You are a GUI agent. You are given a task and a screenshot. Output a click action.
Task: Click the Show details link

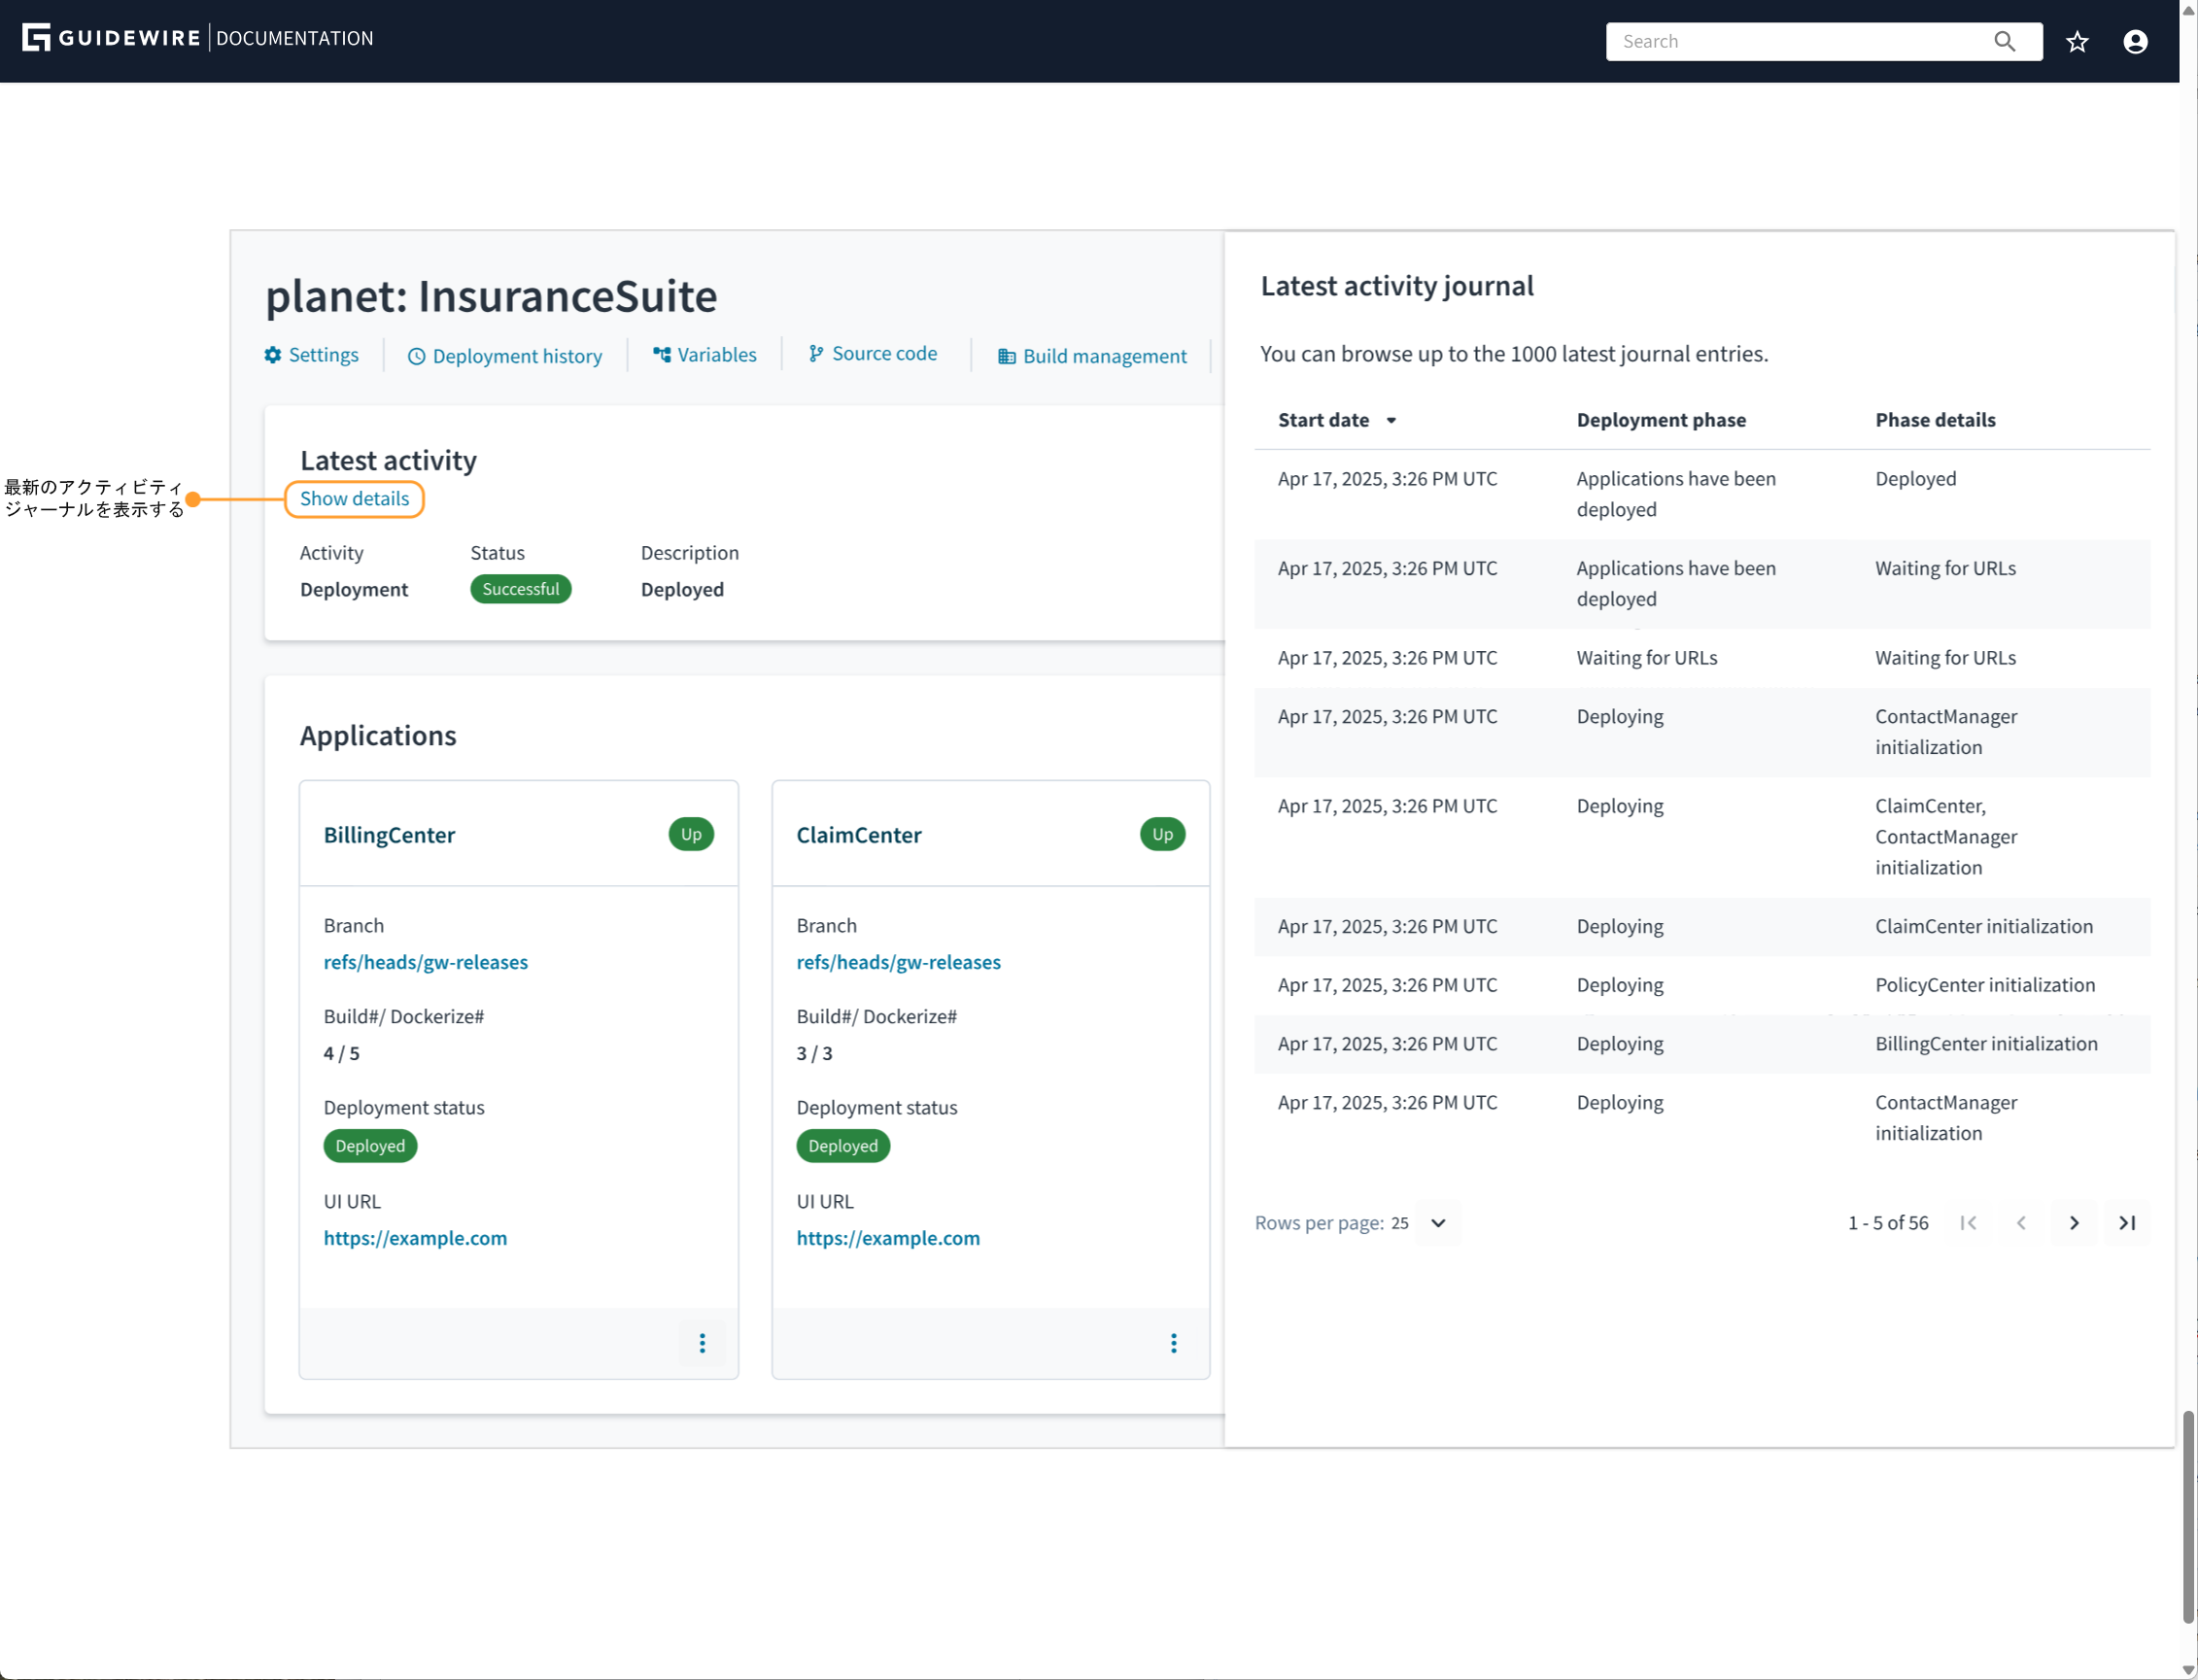[354, 498]
